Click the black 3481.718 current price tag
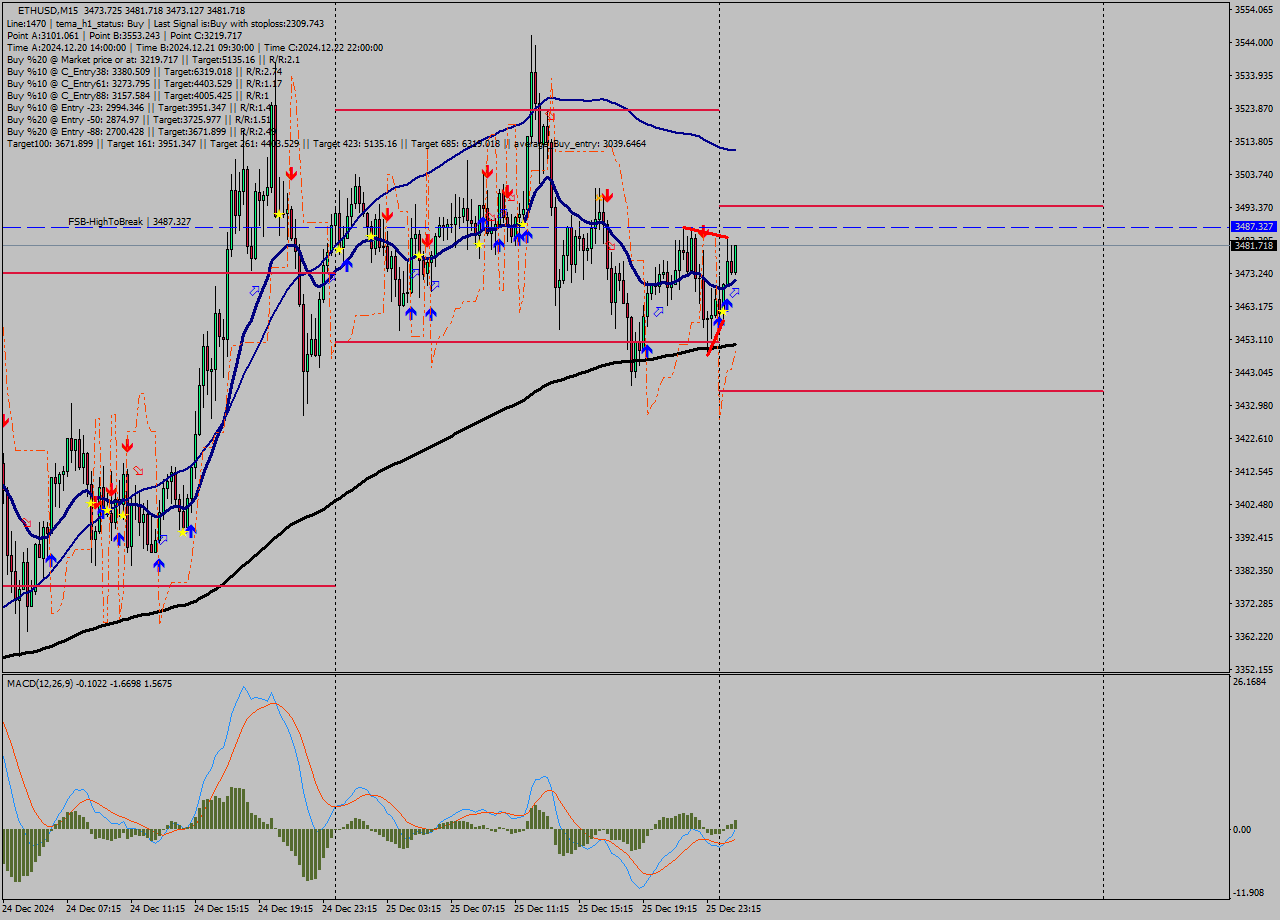 pos(1254,245)
